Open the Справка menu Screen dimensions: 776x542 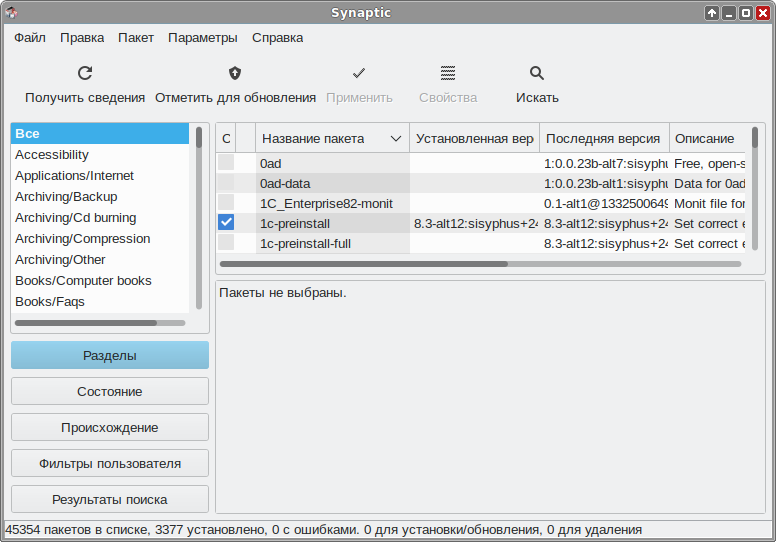pos(278,38)
